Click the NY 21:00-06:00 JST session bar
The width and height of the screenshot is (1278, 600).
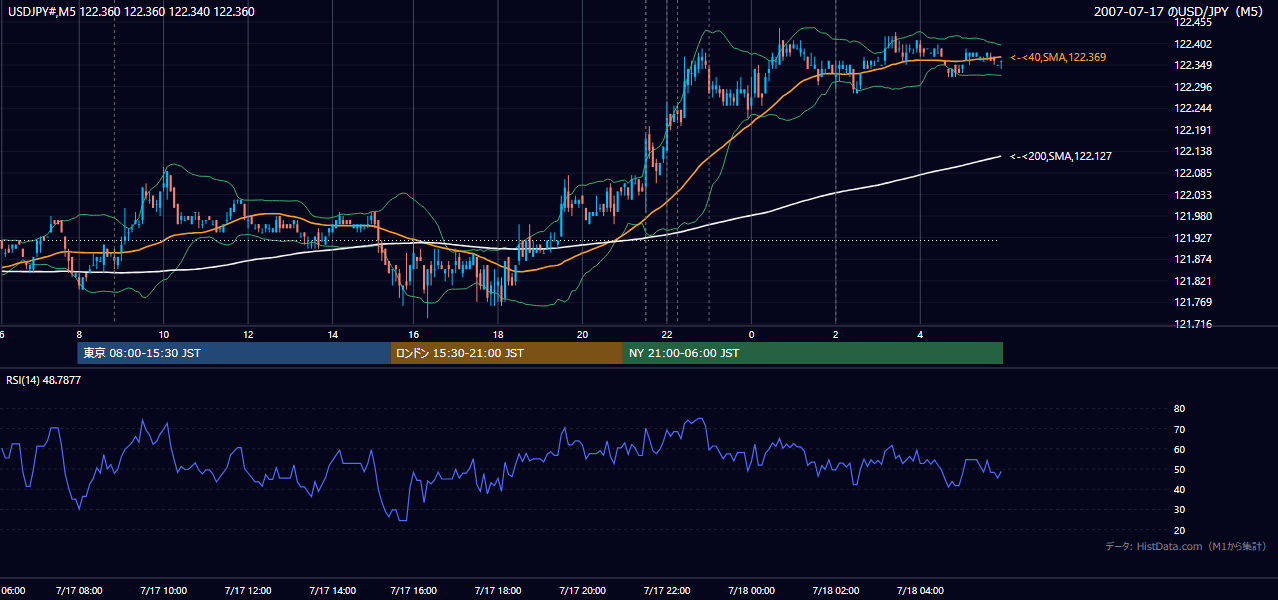coord(813,353)
